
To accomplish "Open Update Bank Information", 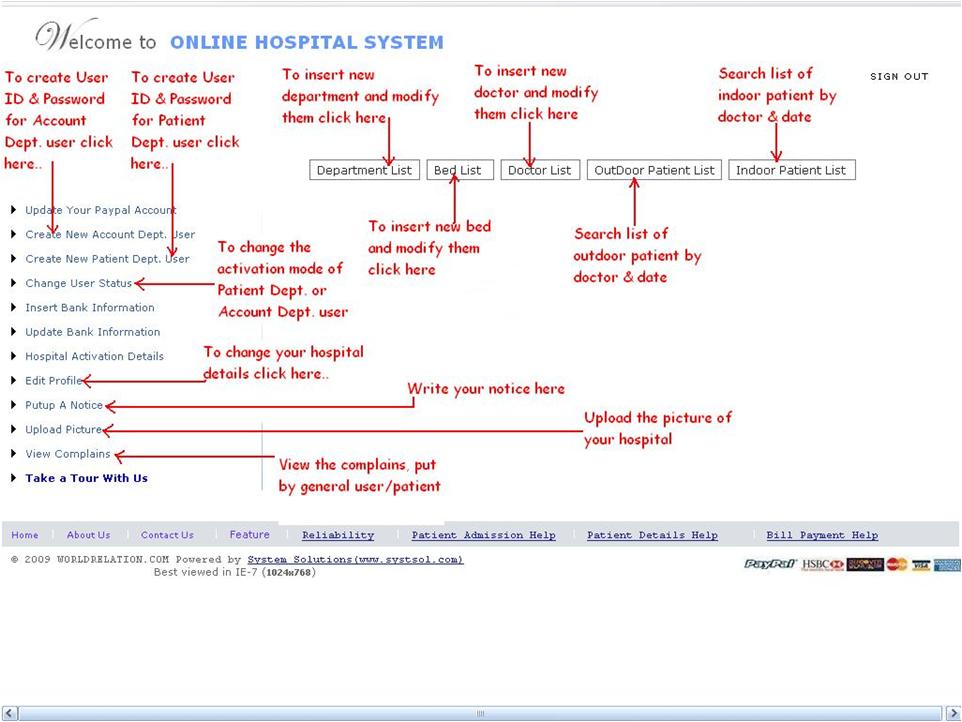I will click(x=93, y=332).
